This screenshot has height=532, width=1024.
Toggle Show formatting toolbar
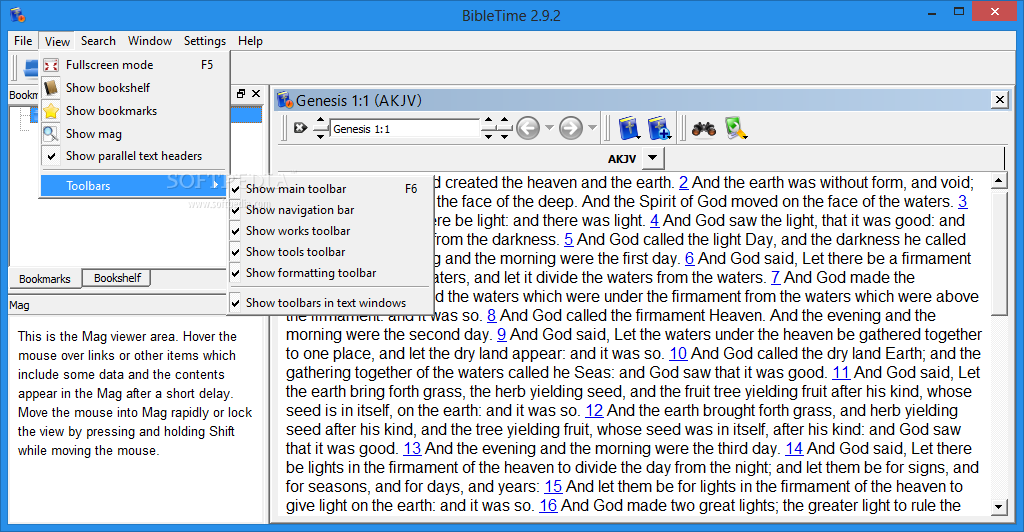coord(331,272)
